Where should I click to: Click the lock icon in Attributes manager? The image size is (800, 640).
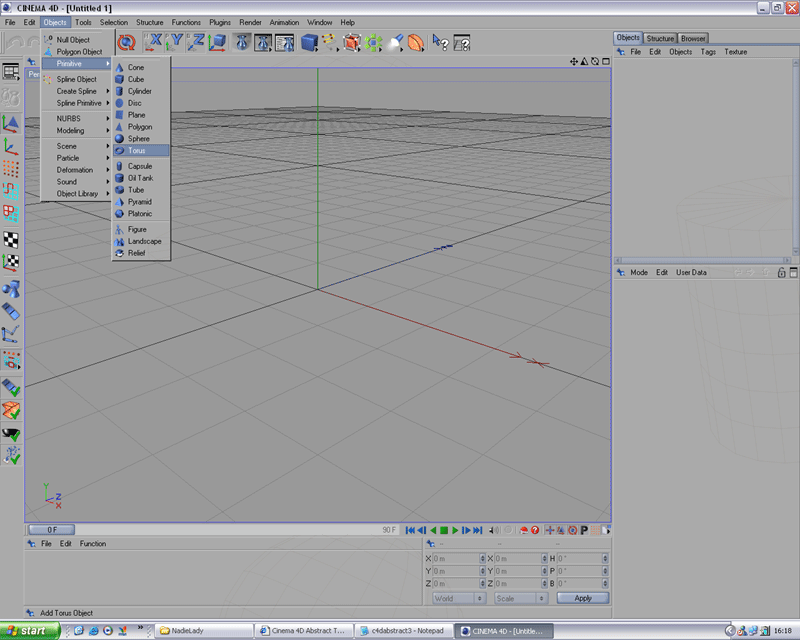pos(781,273)
